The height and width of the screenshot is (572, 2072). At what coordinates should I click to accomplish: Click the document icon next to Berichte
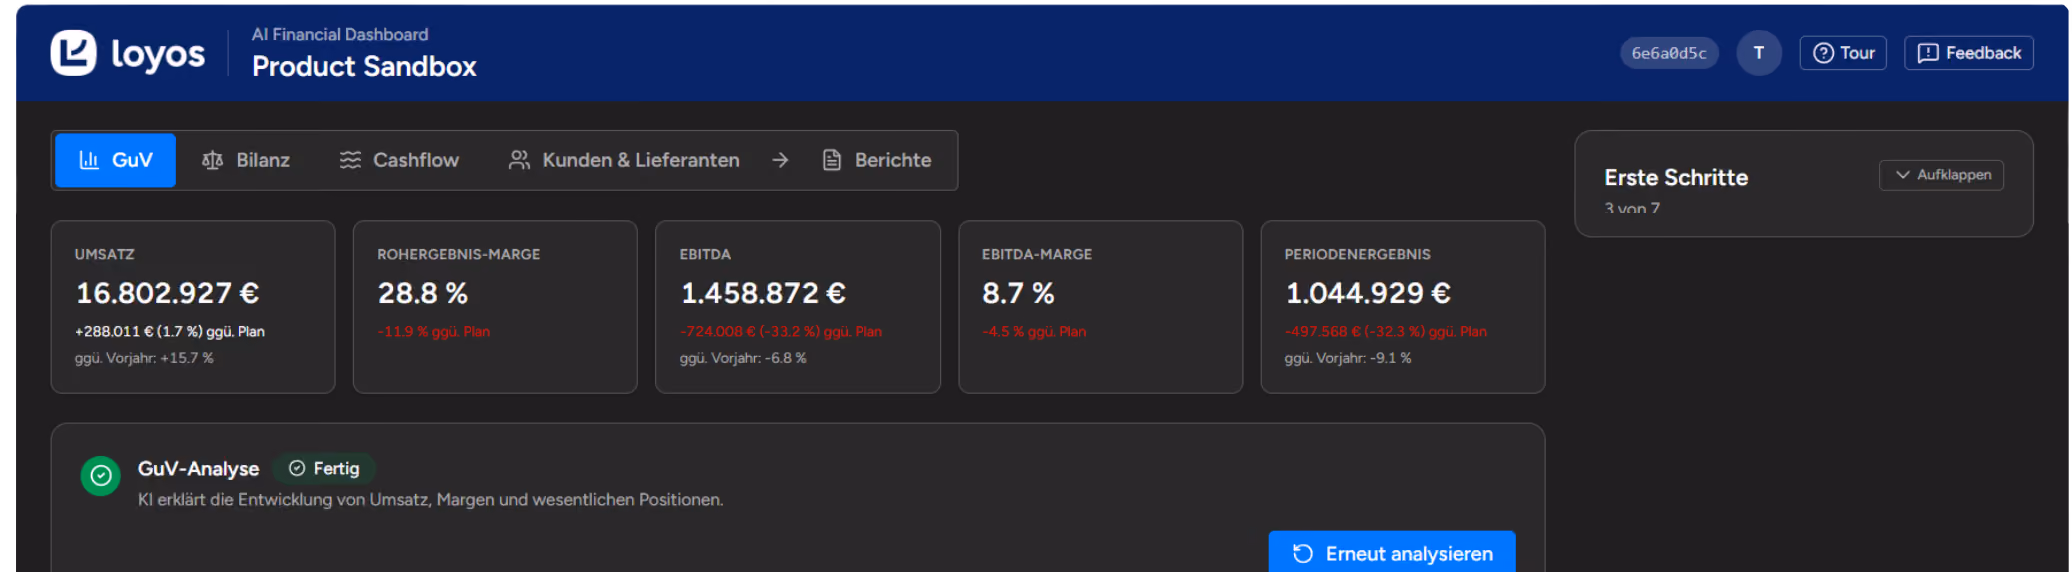click(832, 160)
